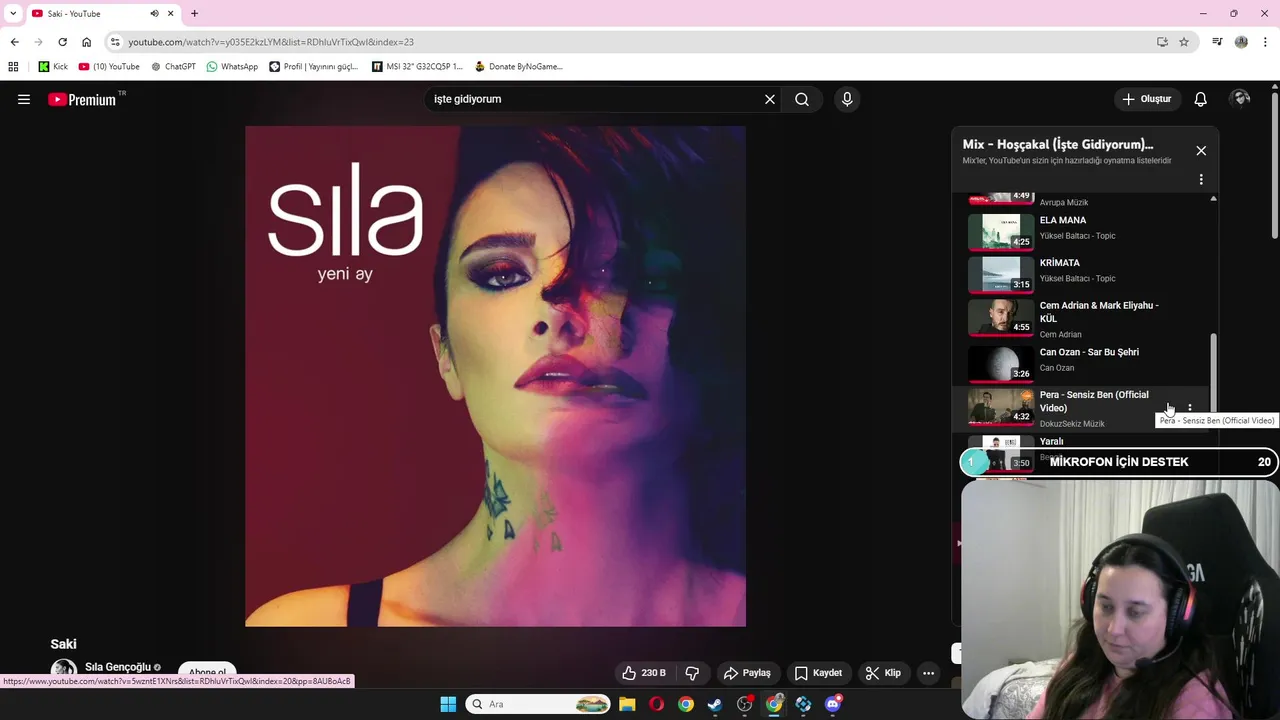Open Opera from the taskbar
This screenshot has width=1280, height=720.
pos(656,704)
